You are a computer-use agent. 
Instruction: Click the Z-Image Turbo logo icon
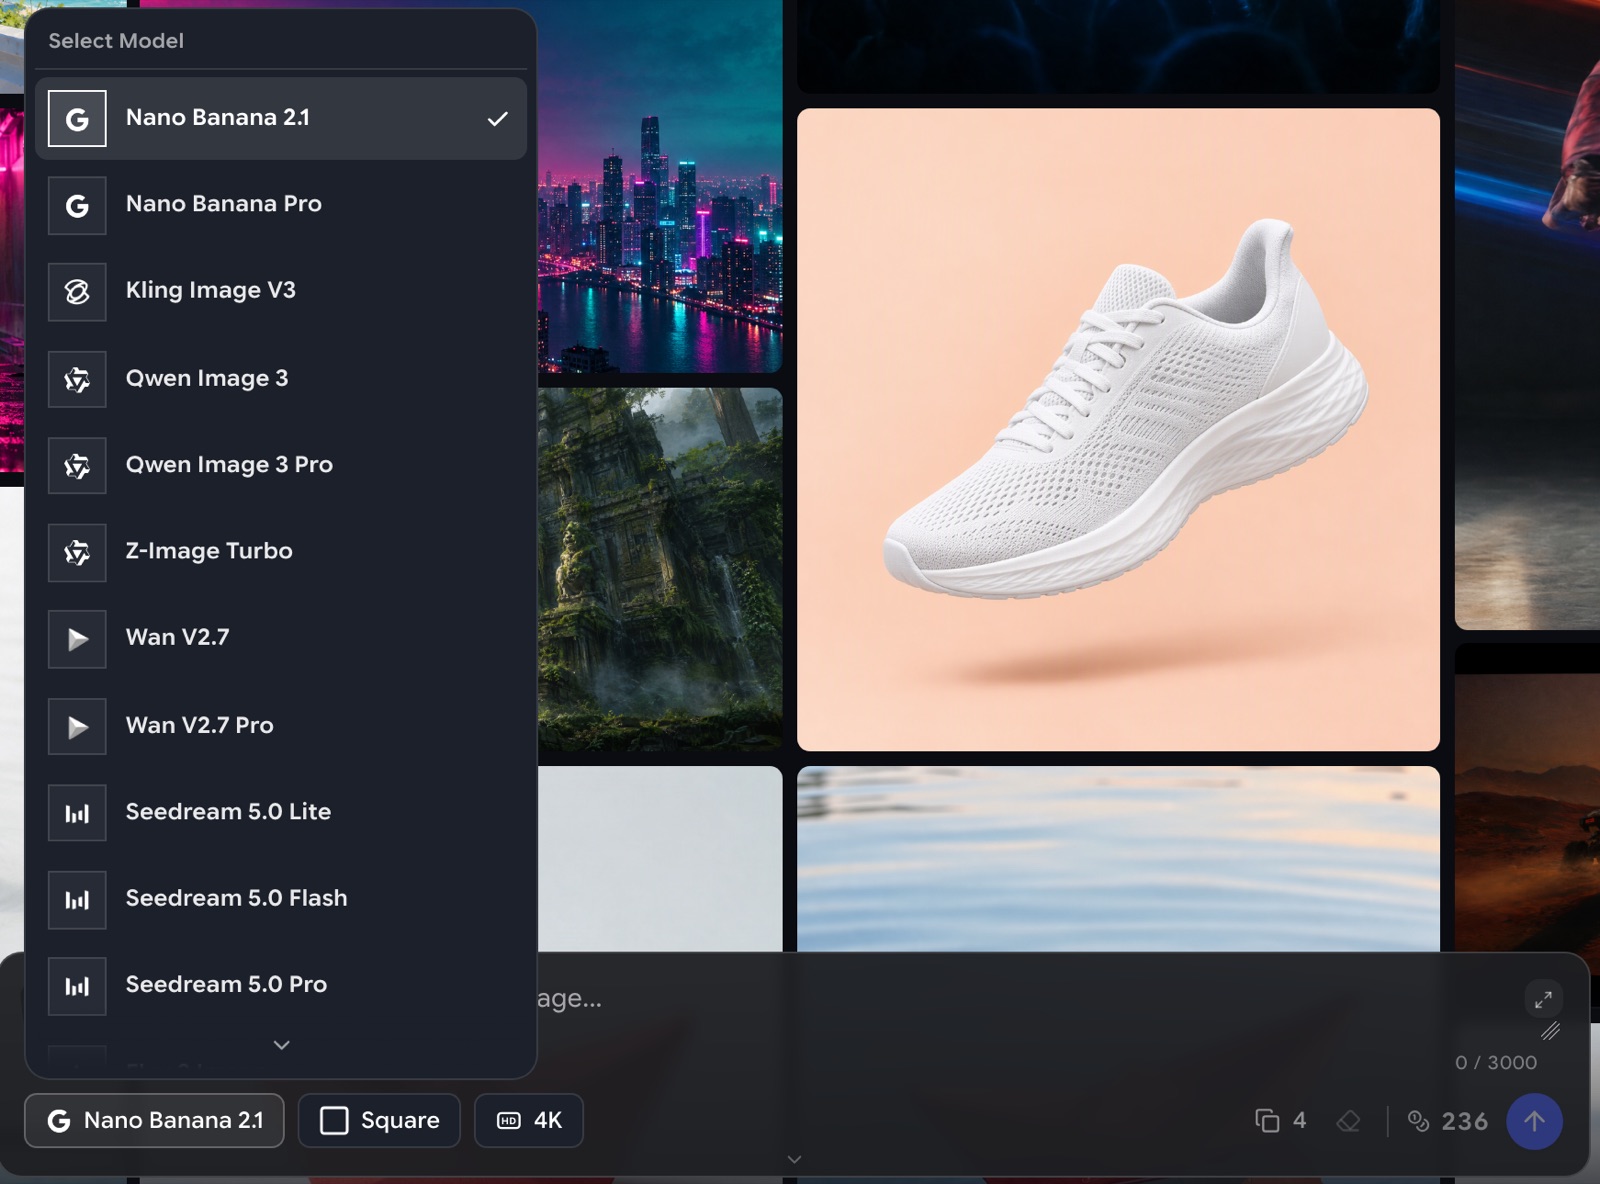[77, 552]
